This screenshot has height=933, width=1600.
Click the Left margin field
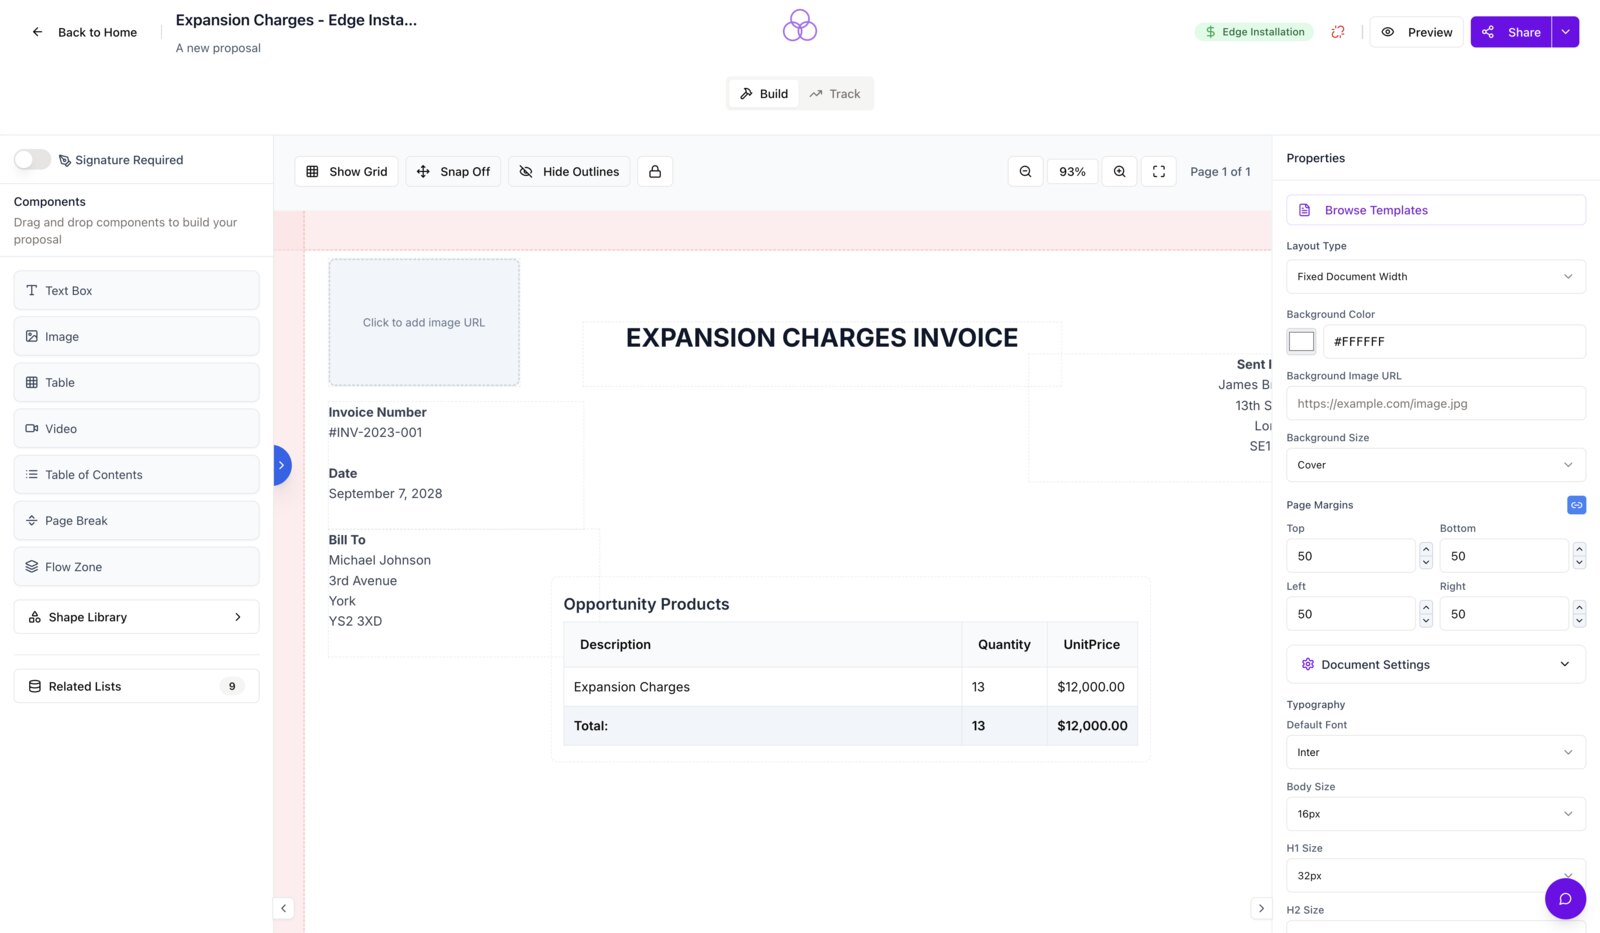pyautogui.click(x=1351, y=614)
